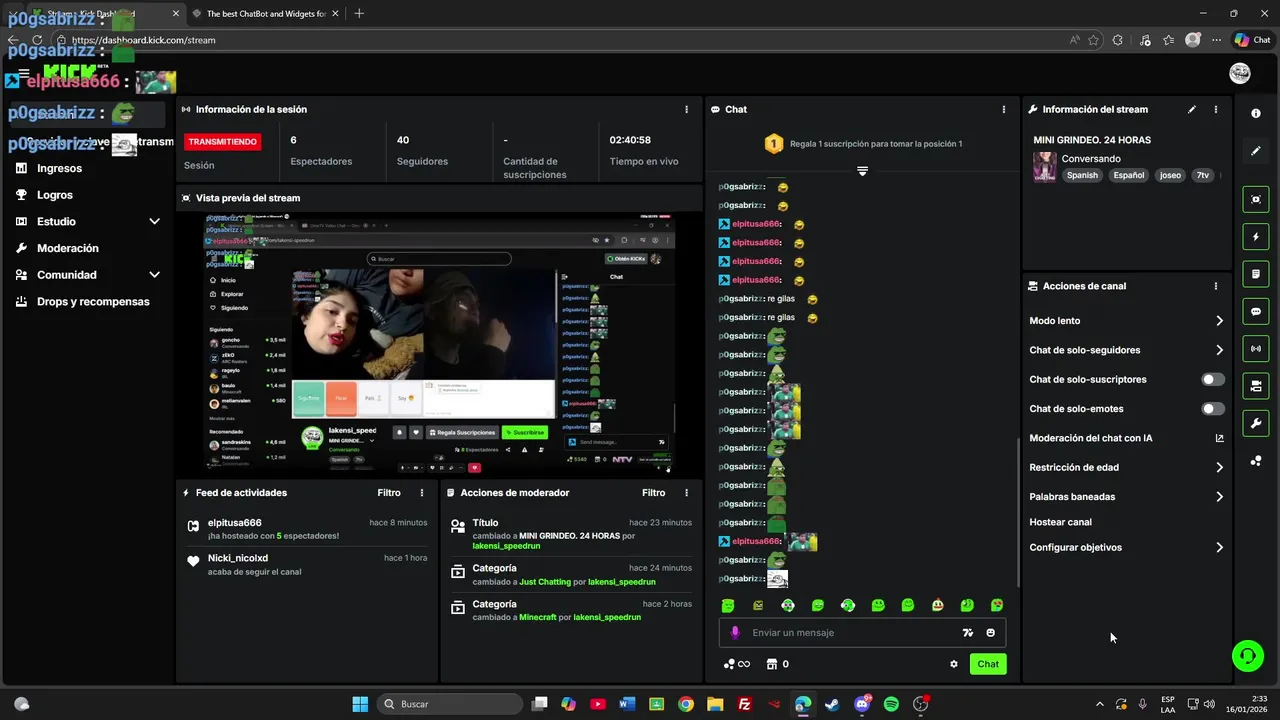Expand Palabras baneadas options
The width and height of the screenshot is (1280, 720).
pyautogui.click(x=1219, y=497)
